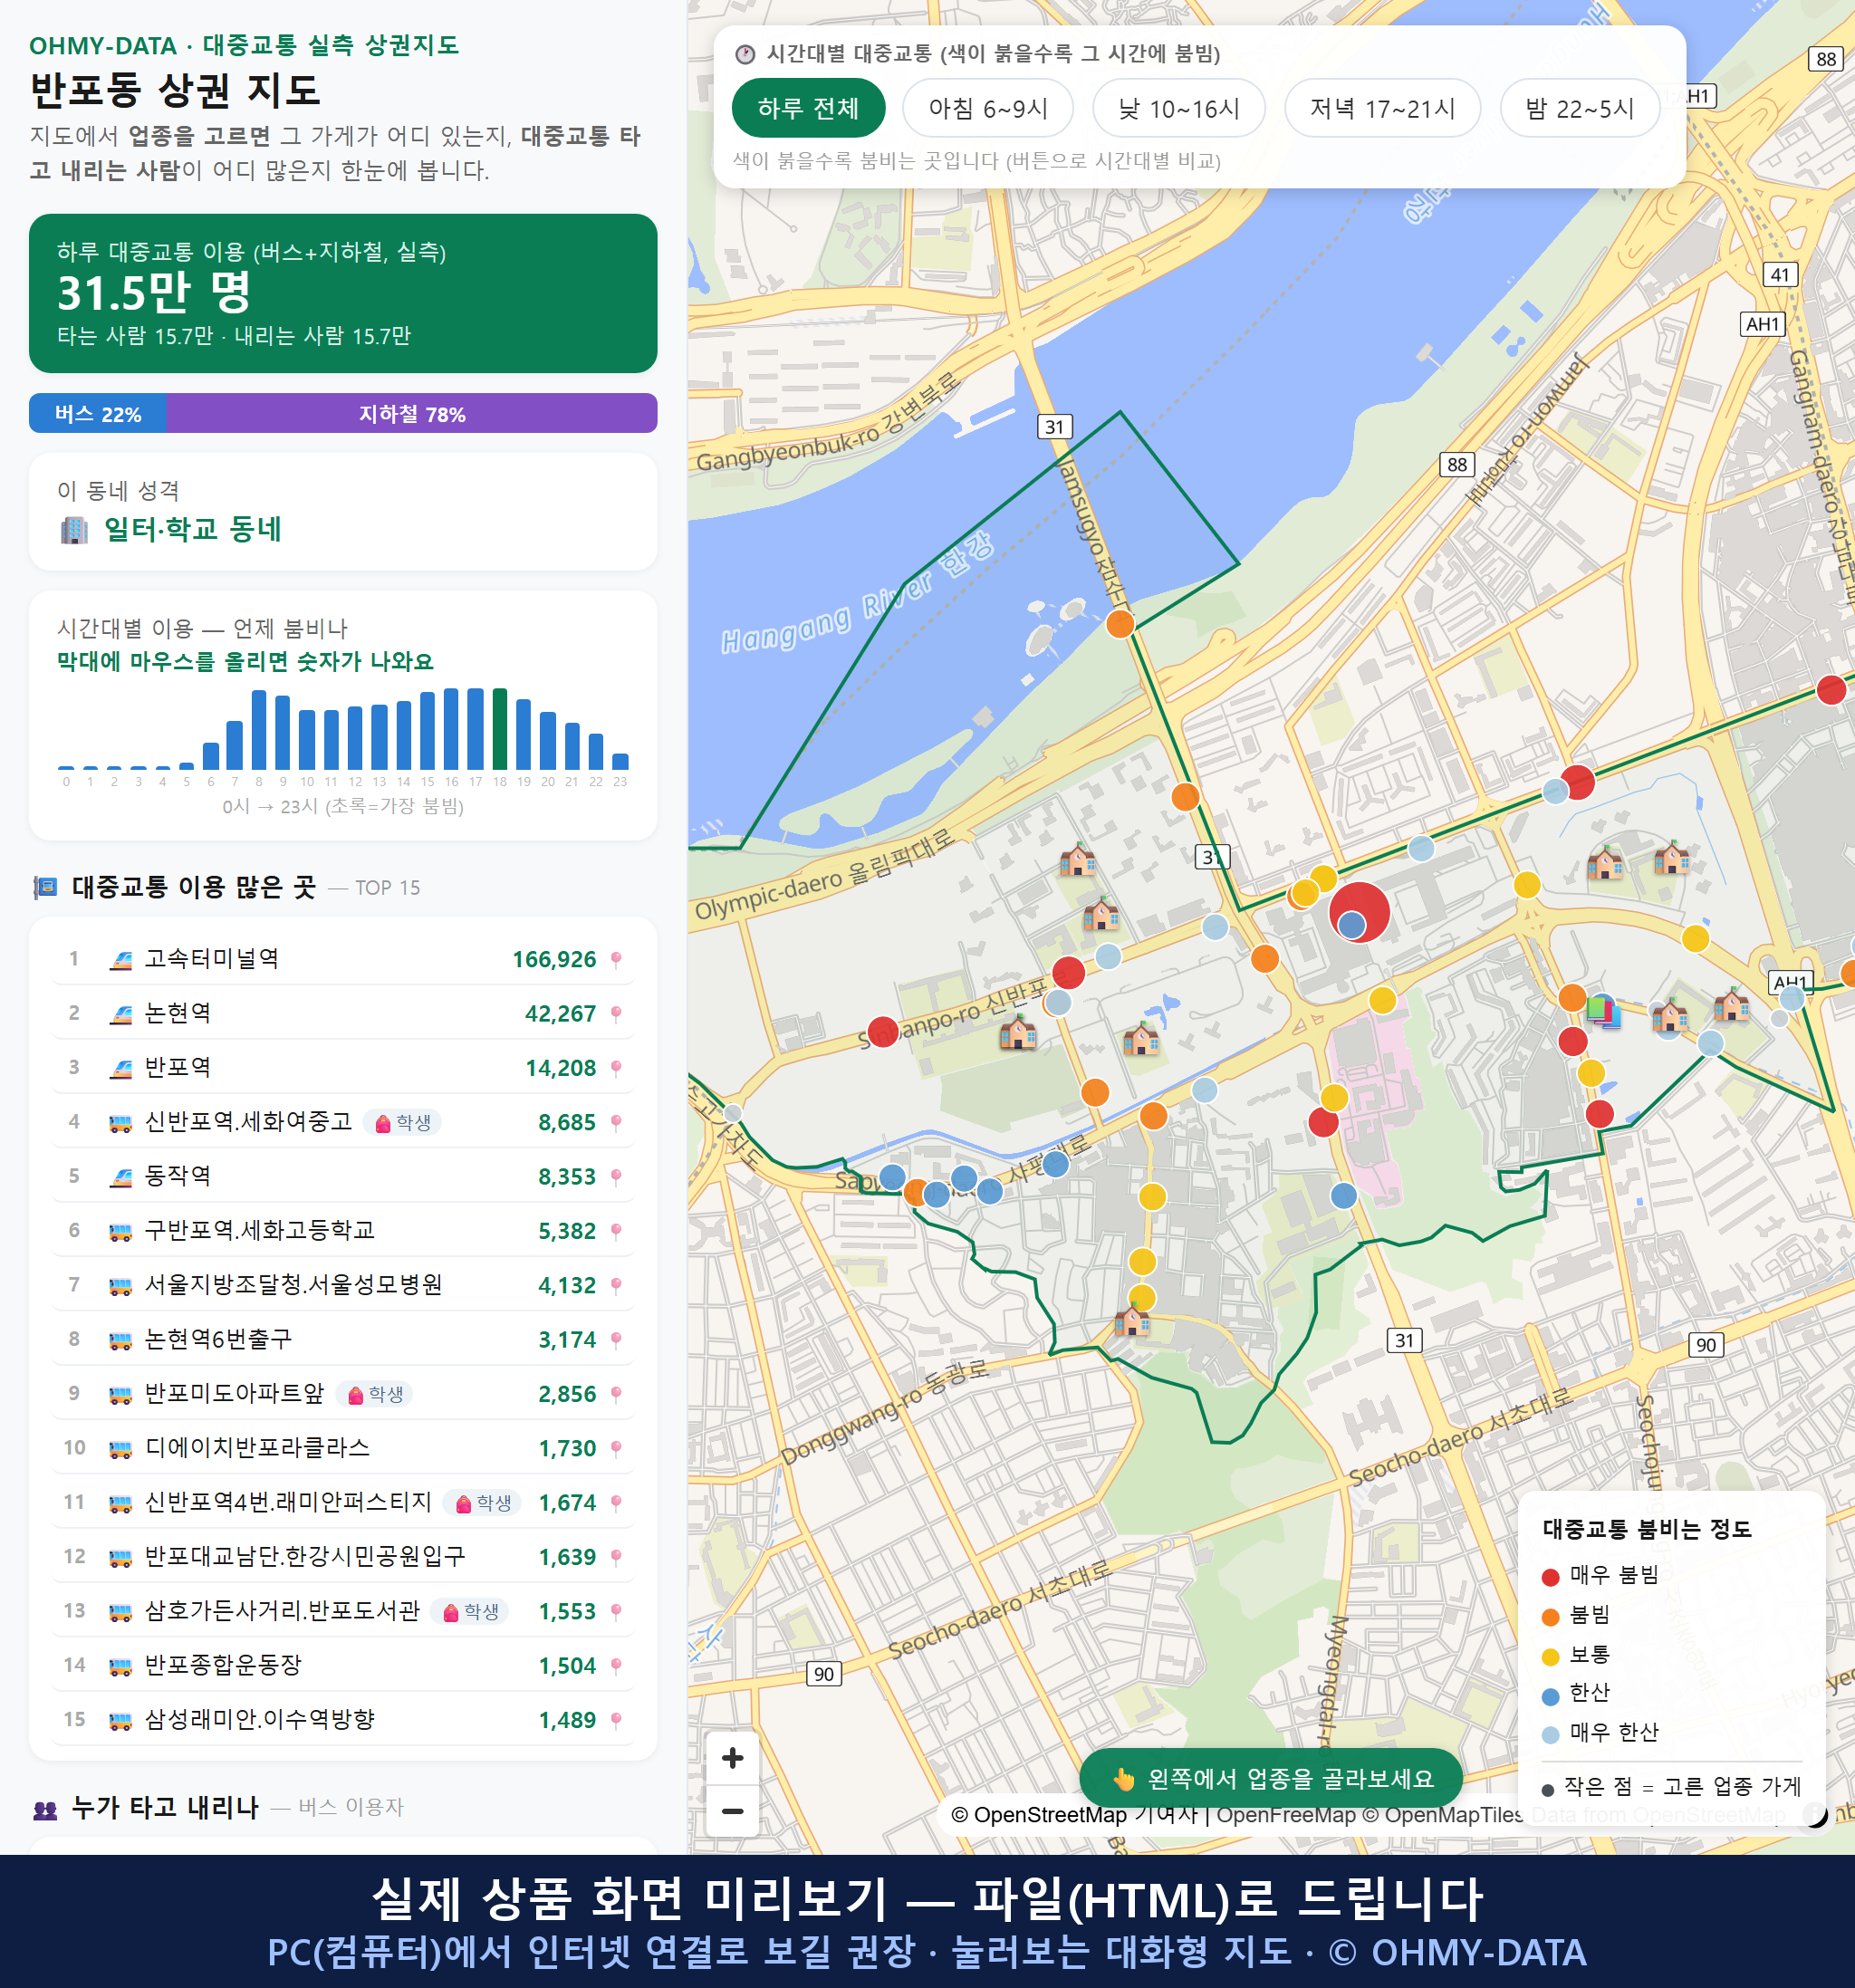Screen dimensions: 1855x1988
Task: Click the 31.5만 명 daily total
Action: (x=154, y=292)
